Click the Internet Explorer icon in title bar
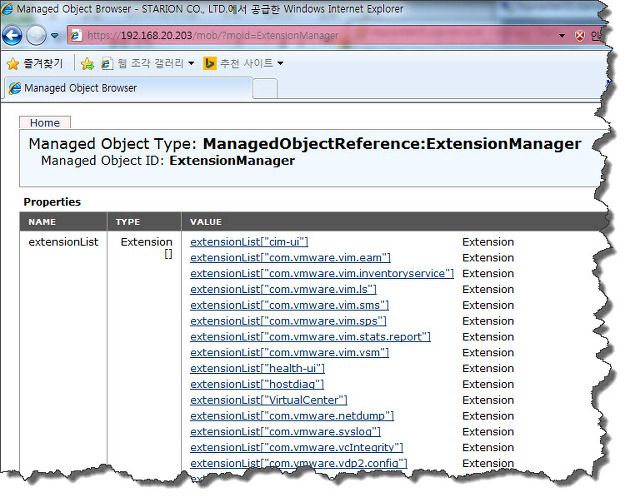Image resolution: width=630 pixels, height=502 pixels. coord(7,9)
